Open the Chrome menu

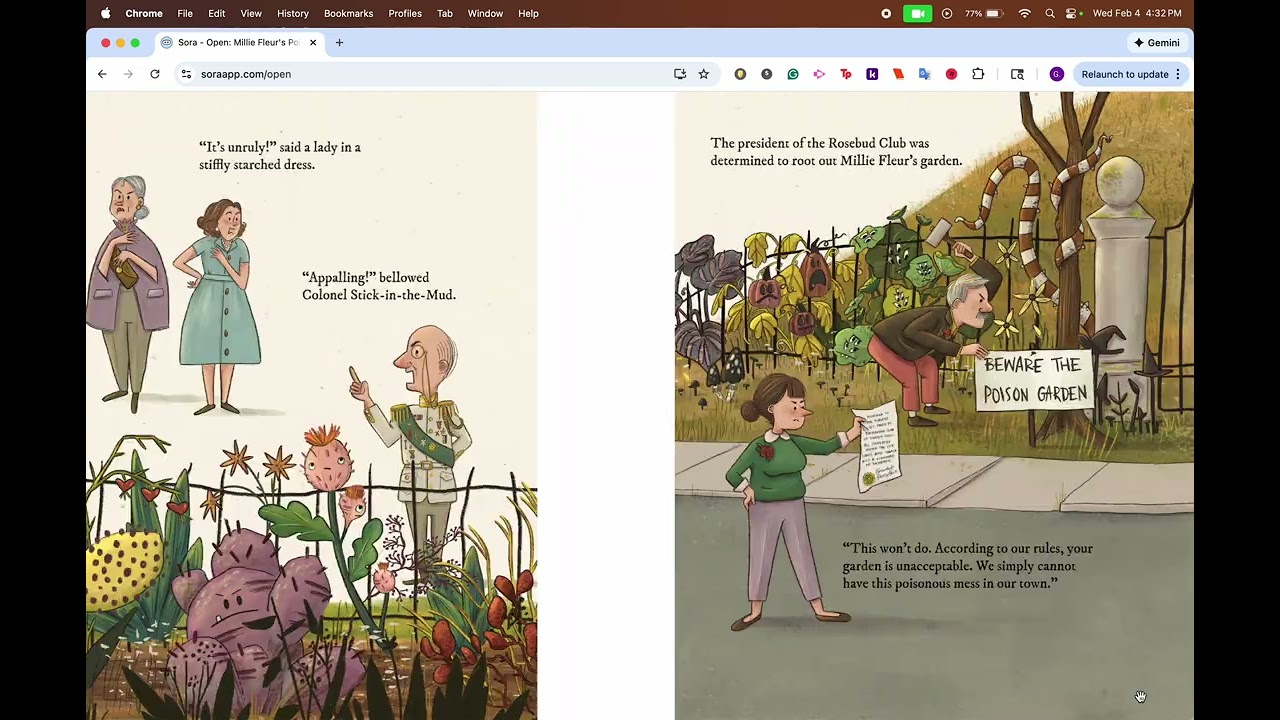[144, 14]
